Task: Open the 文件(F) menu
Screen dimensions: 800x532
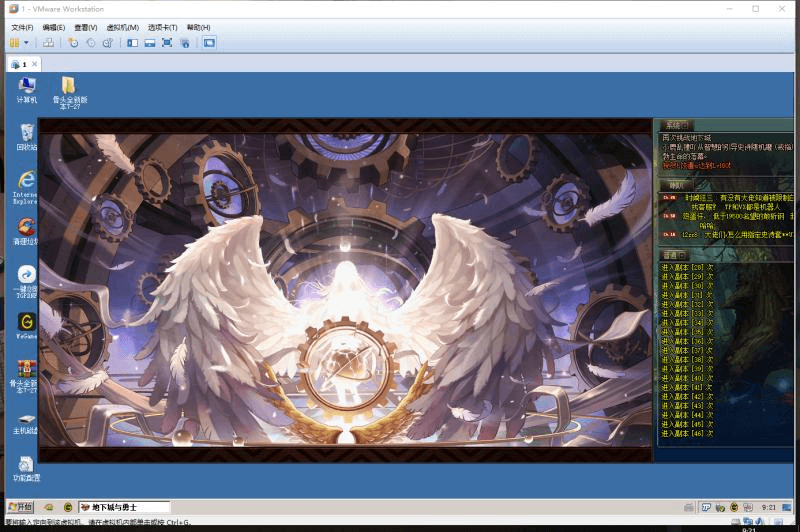Action: point(22,28)
